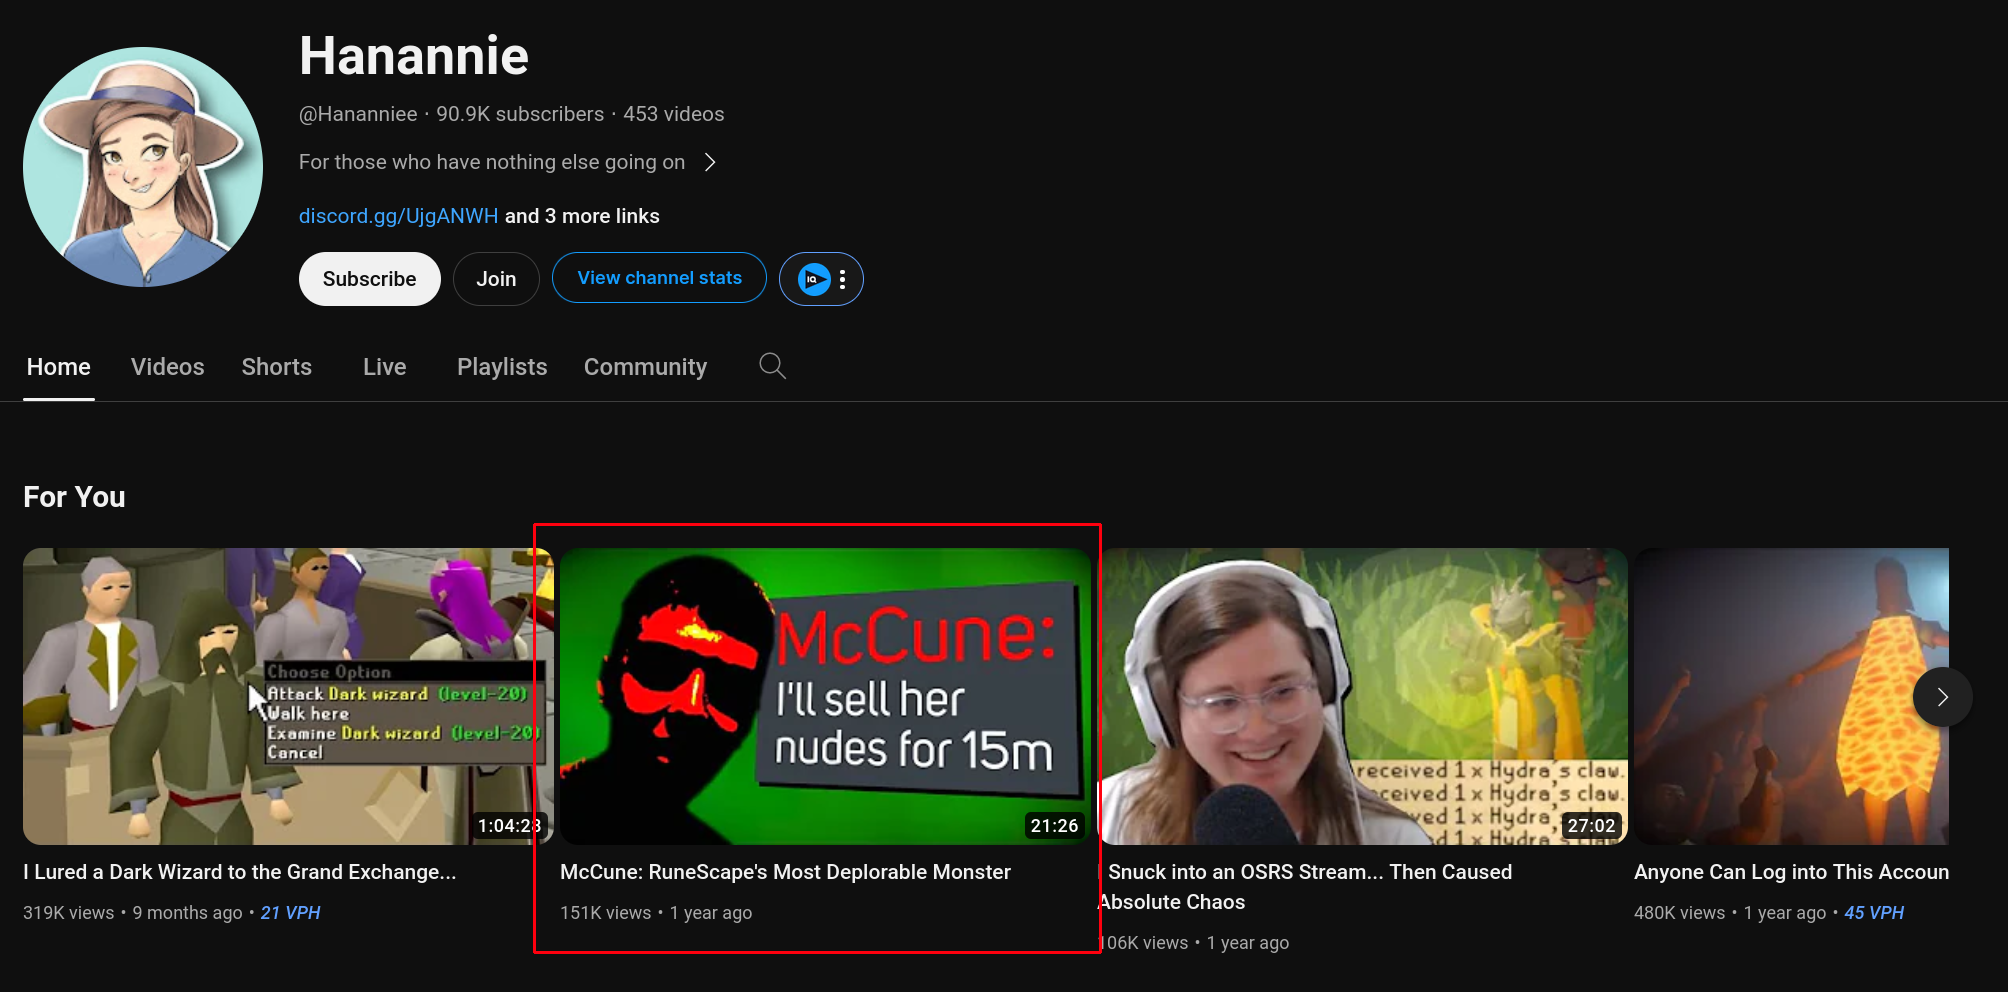2008x992 pixels.
Task: Click the Hanannie channel avatar
Action: click(x=143, y=167)
